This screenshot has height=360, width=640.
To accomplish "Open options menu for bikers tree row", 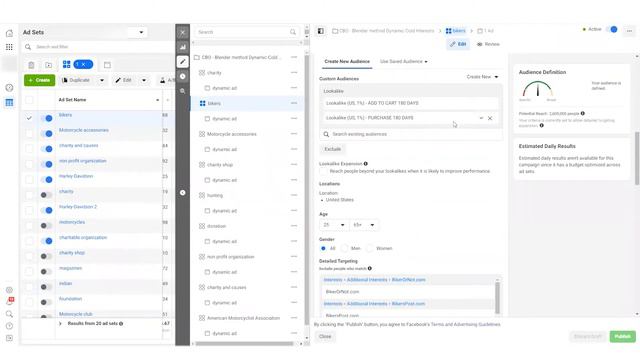I will click(293, 103).
